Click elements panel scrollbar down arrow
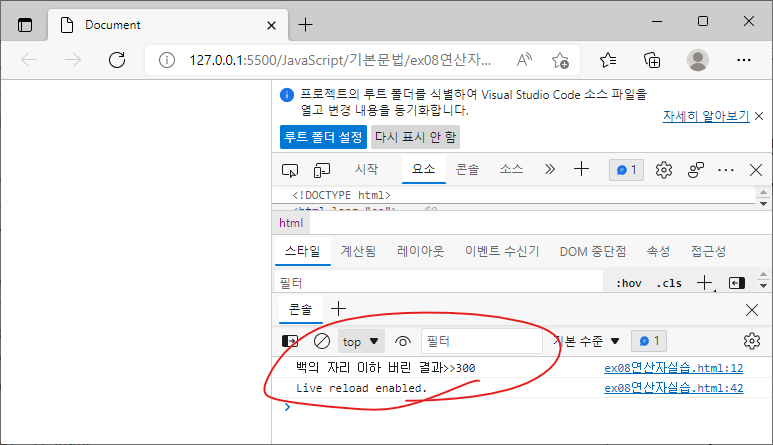773x445 pixels. click(x=763, y=204)
